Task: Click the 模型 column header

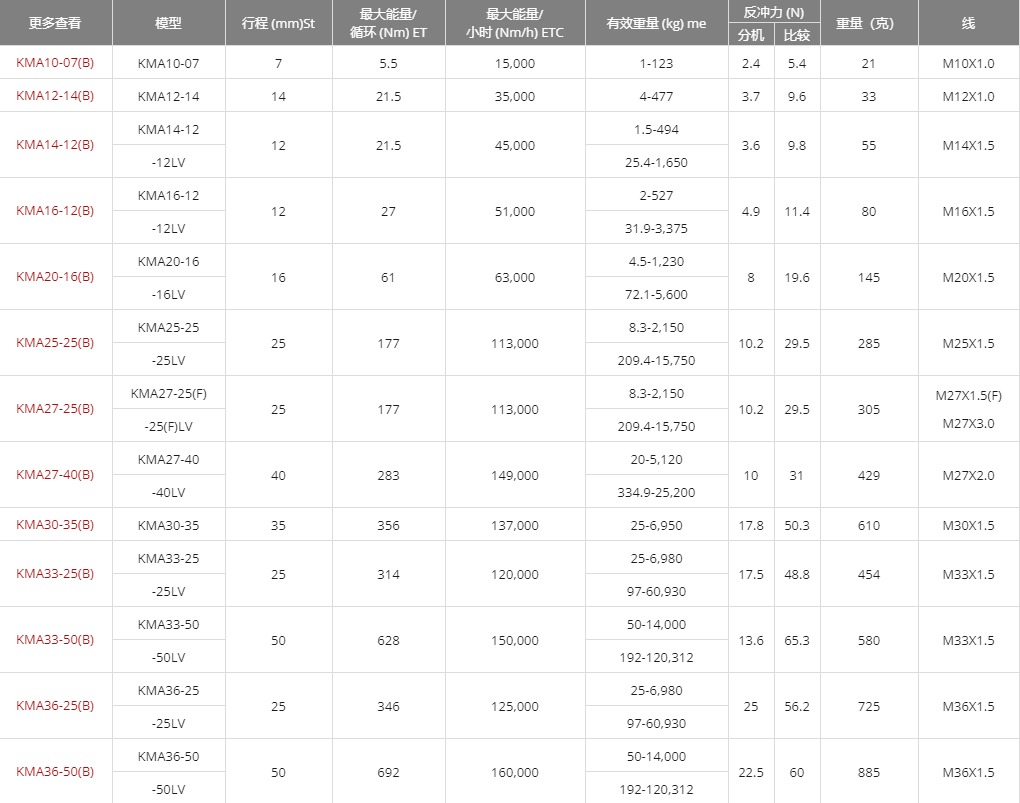Action: click(x=169, y=23)
